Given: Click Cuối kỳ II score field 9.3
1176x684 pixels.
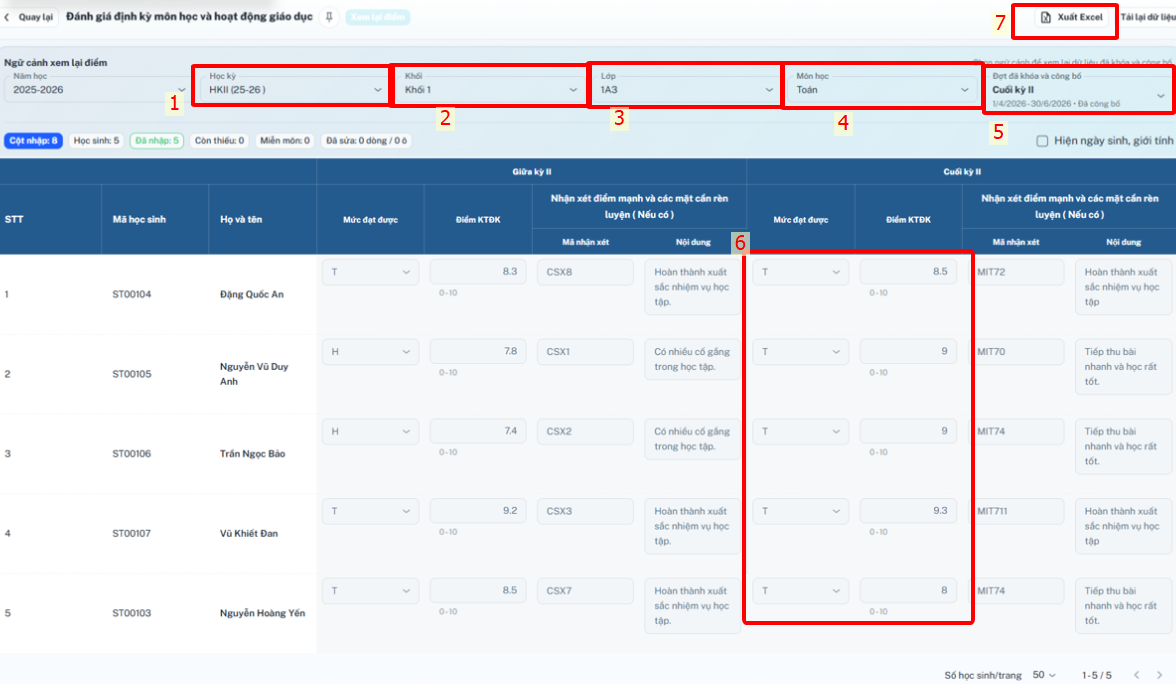Looking at the screenshot, I should point(908,511).
